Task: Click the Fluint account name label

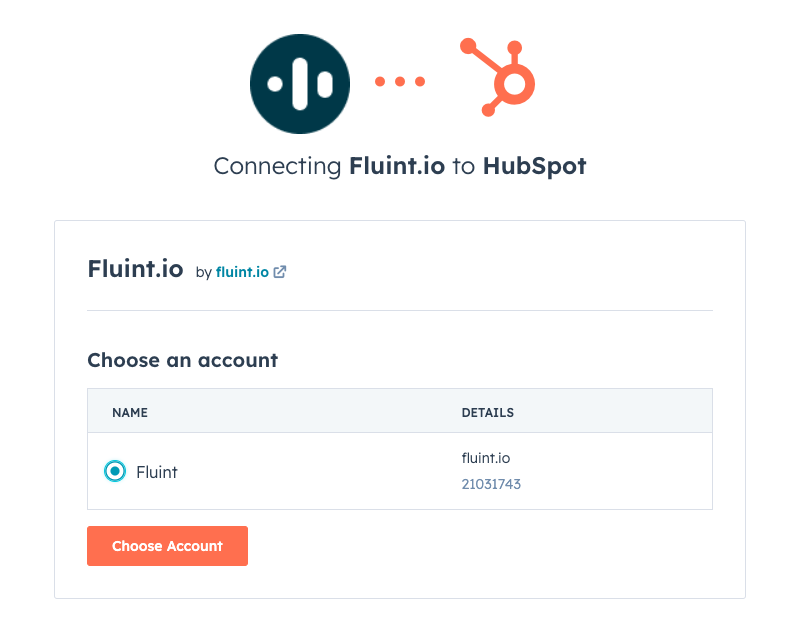Action: point(157,472)
